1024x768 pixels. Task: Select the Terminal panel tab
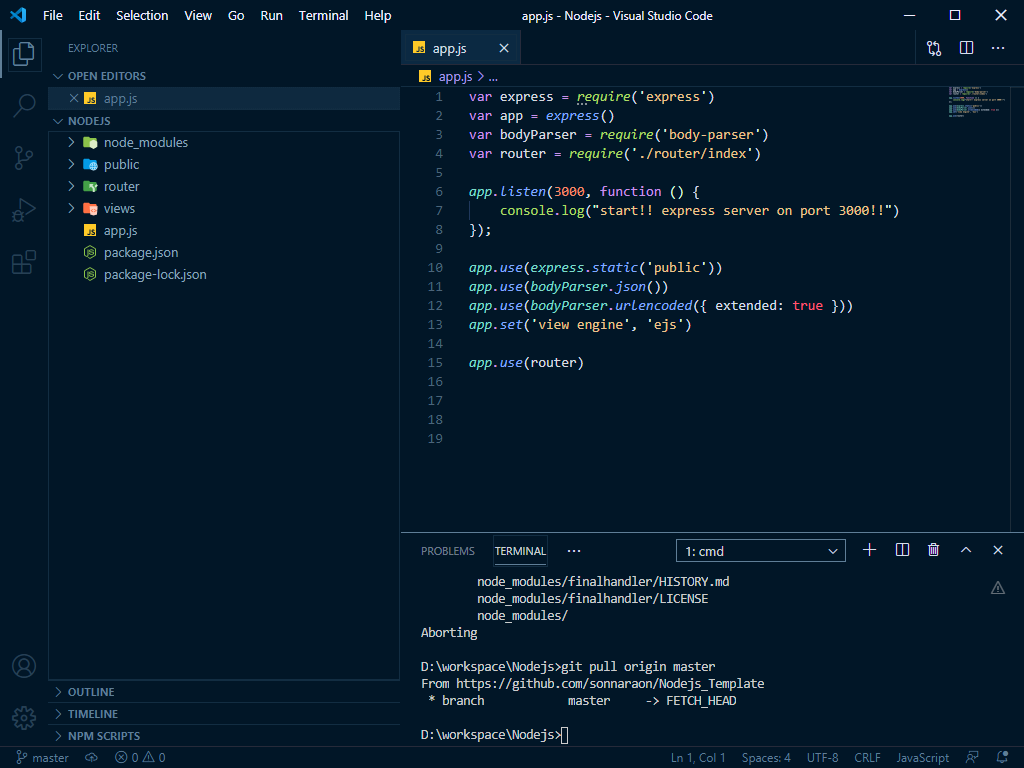click(x=520, y=551)
